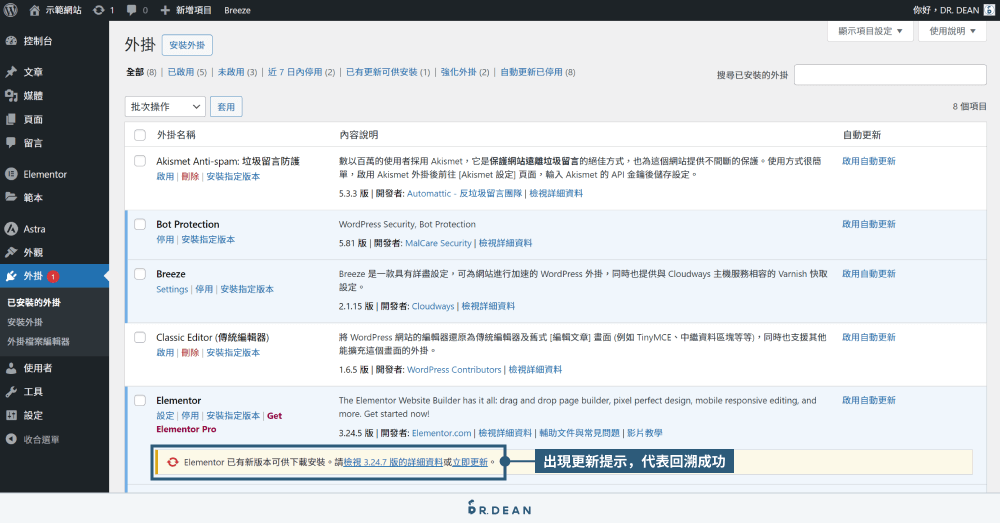Click the 搜尋已安裝的外掛 search field
This screenshot has height=523, width=1000.
[890, 75]
